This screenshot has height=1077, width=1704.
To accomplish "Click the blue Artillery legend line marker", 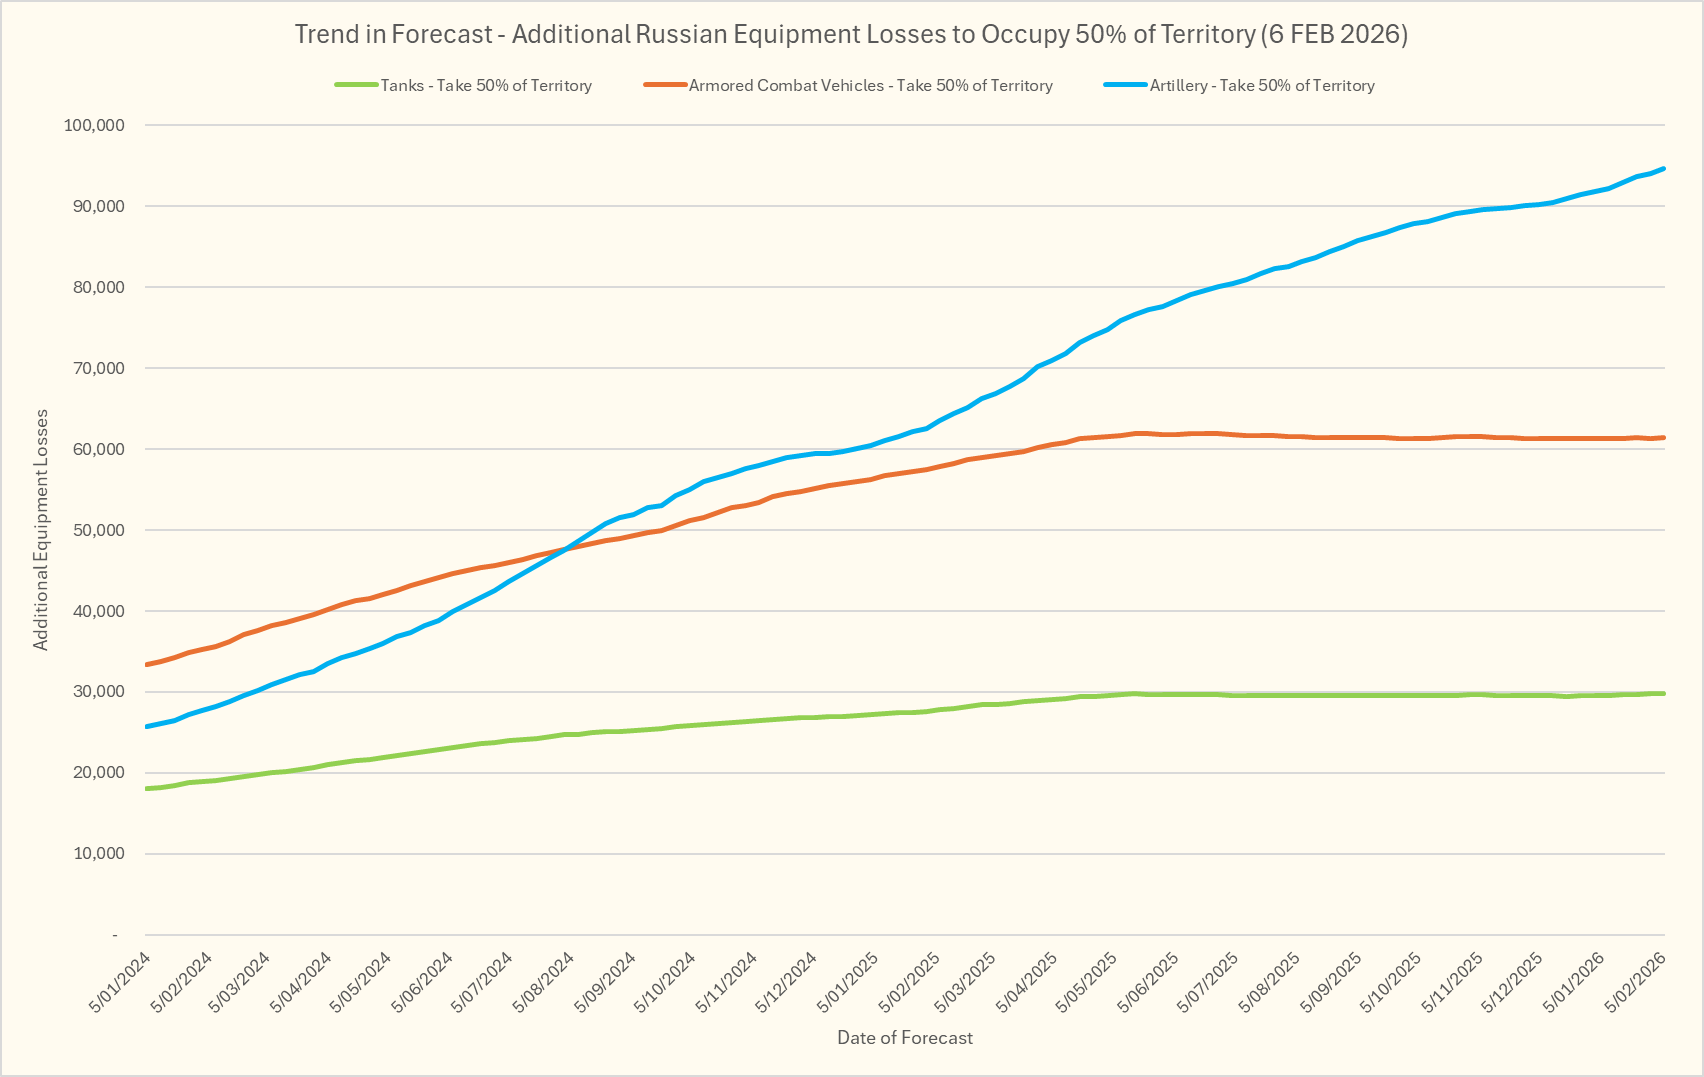I will tap(1125, 86).
